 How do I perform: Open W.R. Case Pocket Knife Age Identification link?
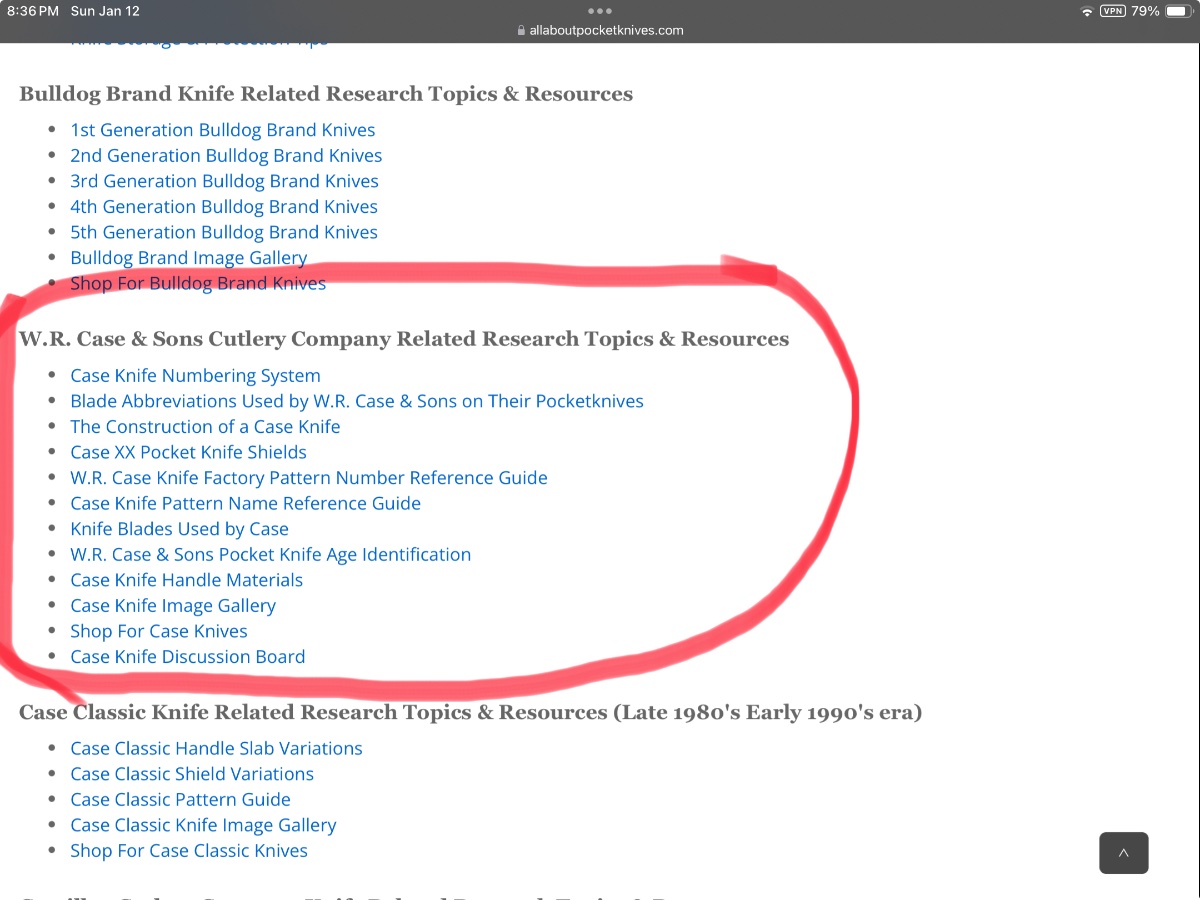(x=270, y=554)
